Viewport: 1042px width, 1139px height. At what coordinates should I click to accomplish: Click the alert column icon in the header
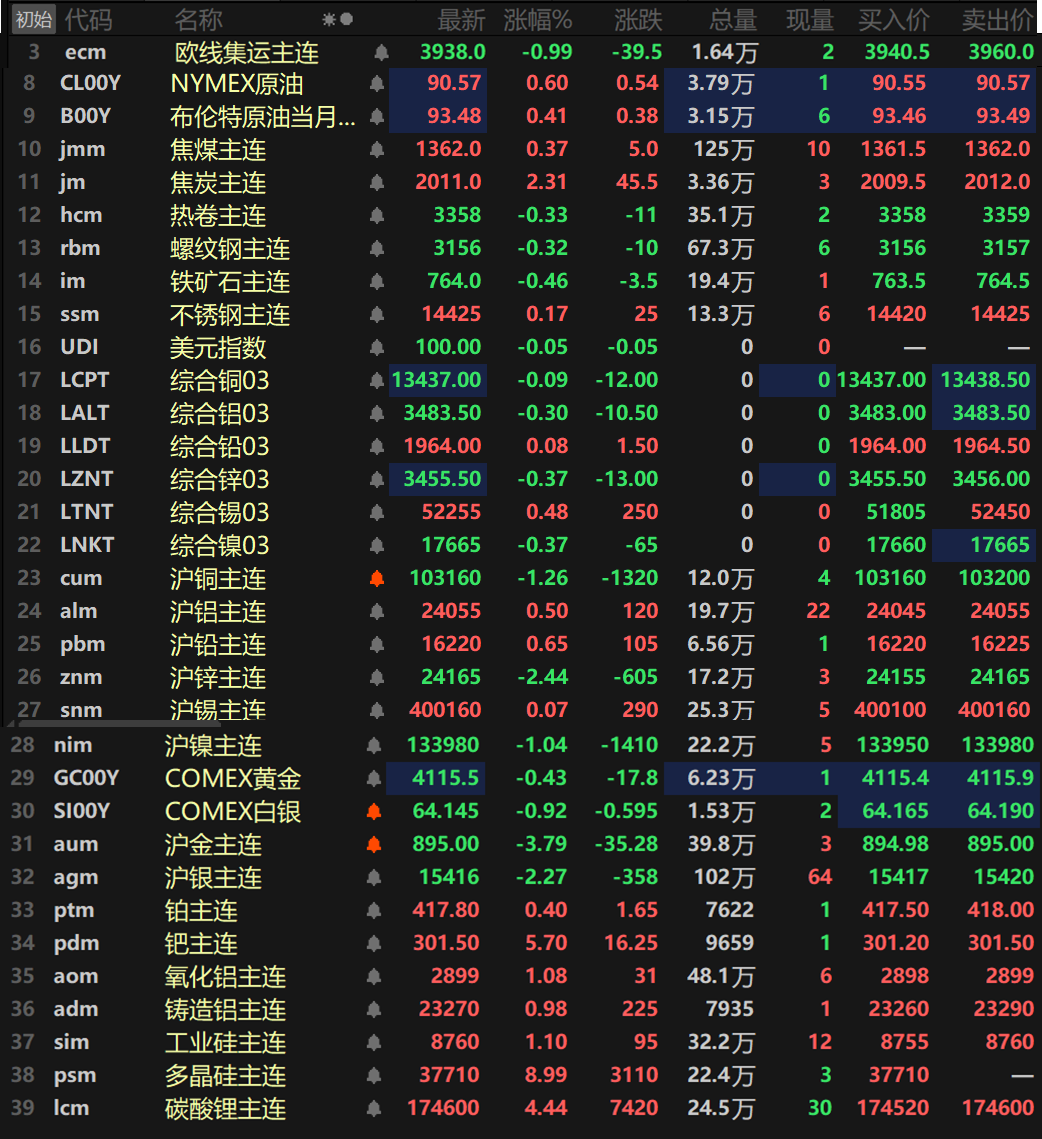(x=337, y=20)
